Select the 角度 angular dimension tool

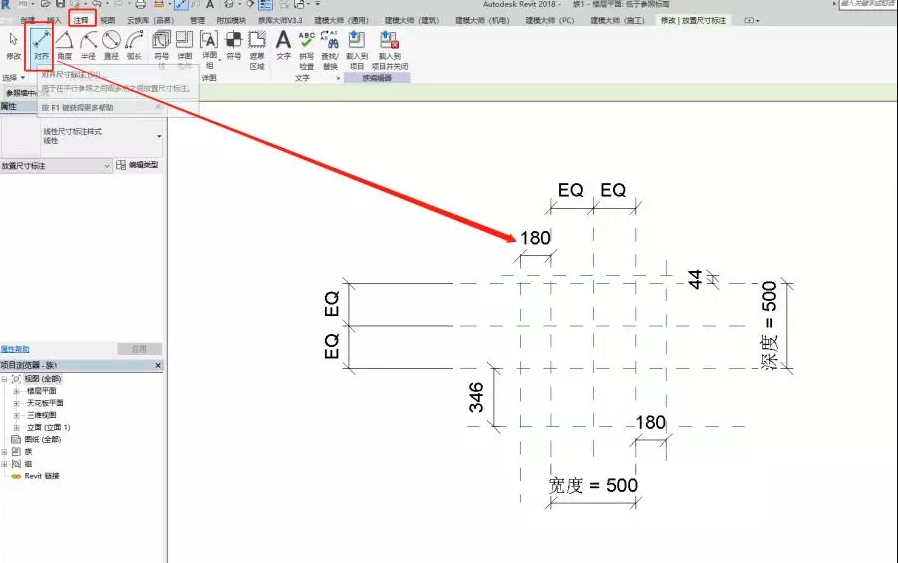pos(64,46)
